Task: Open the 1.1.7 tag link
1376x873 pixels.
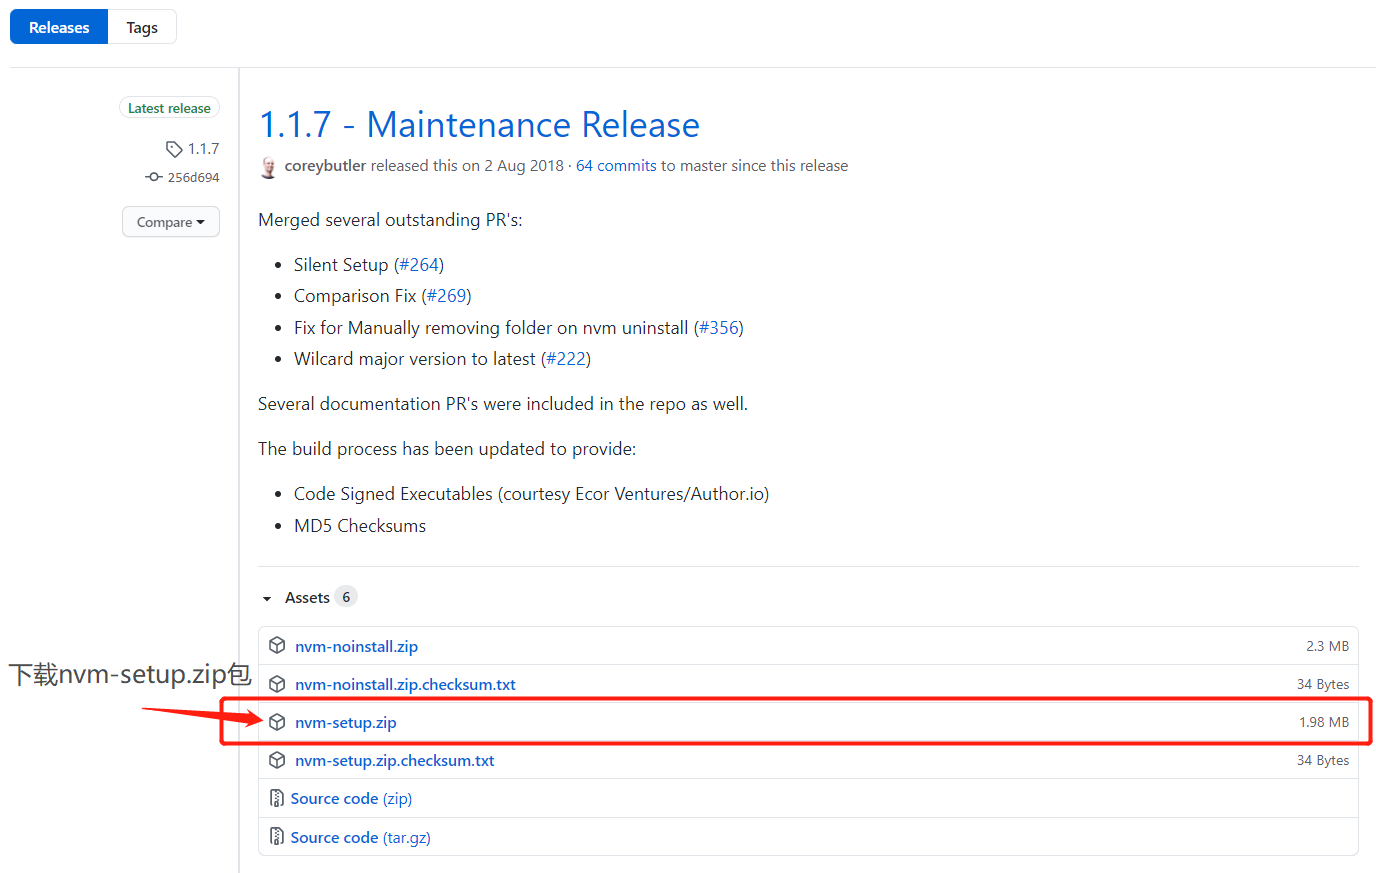Action: 203,149
